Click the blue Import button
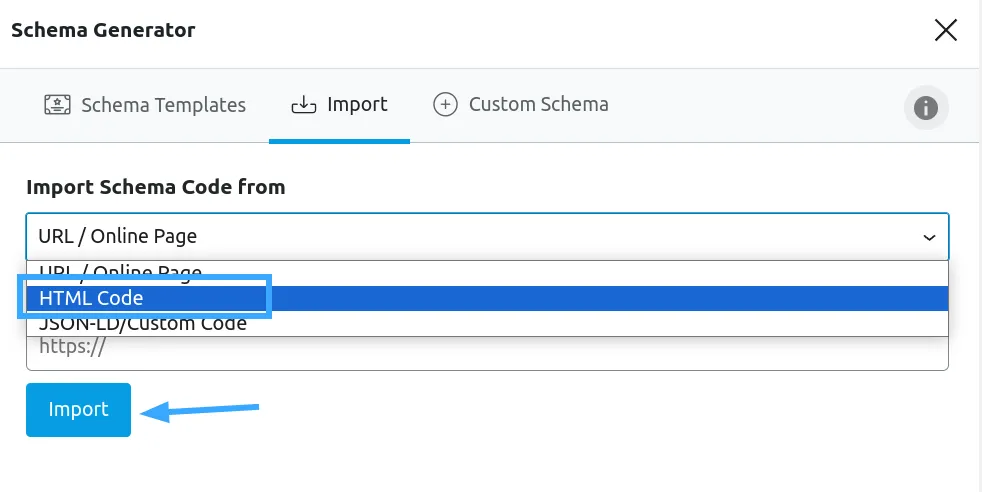Image resolution: width=982 pixels, height=492 pixels. (x=78, y=410)
